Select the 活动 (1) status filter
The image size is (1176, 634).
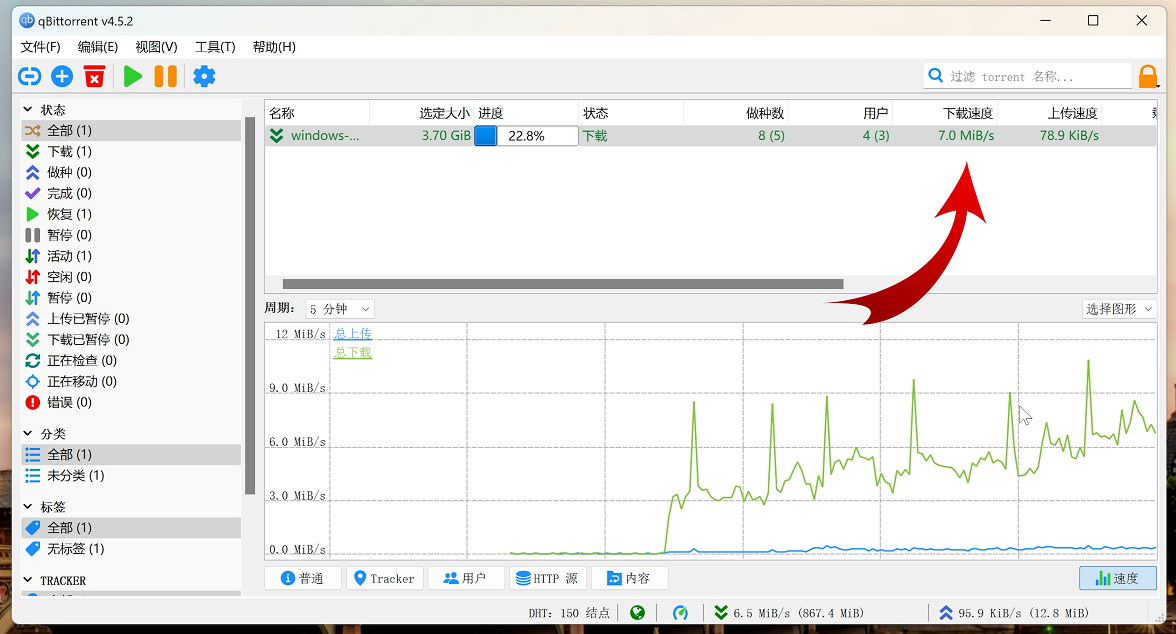pyautogui.click(x=131, y=256)
